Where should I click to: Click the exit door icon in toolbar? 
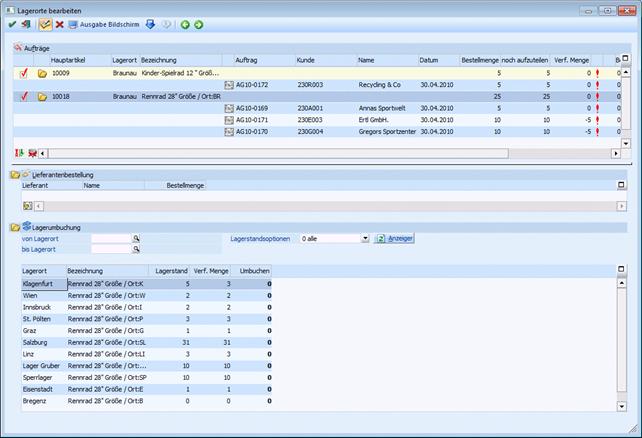tap(25, 23)
